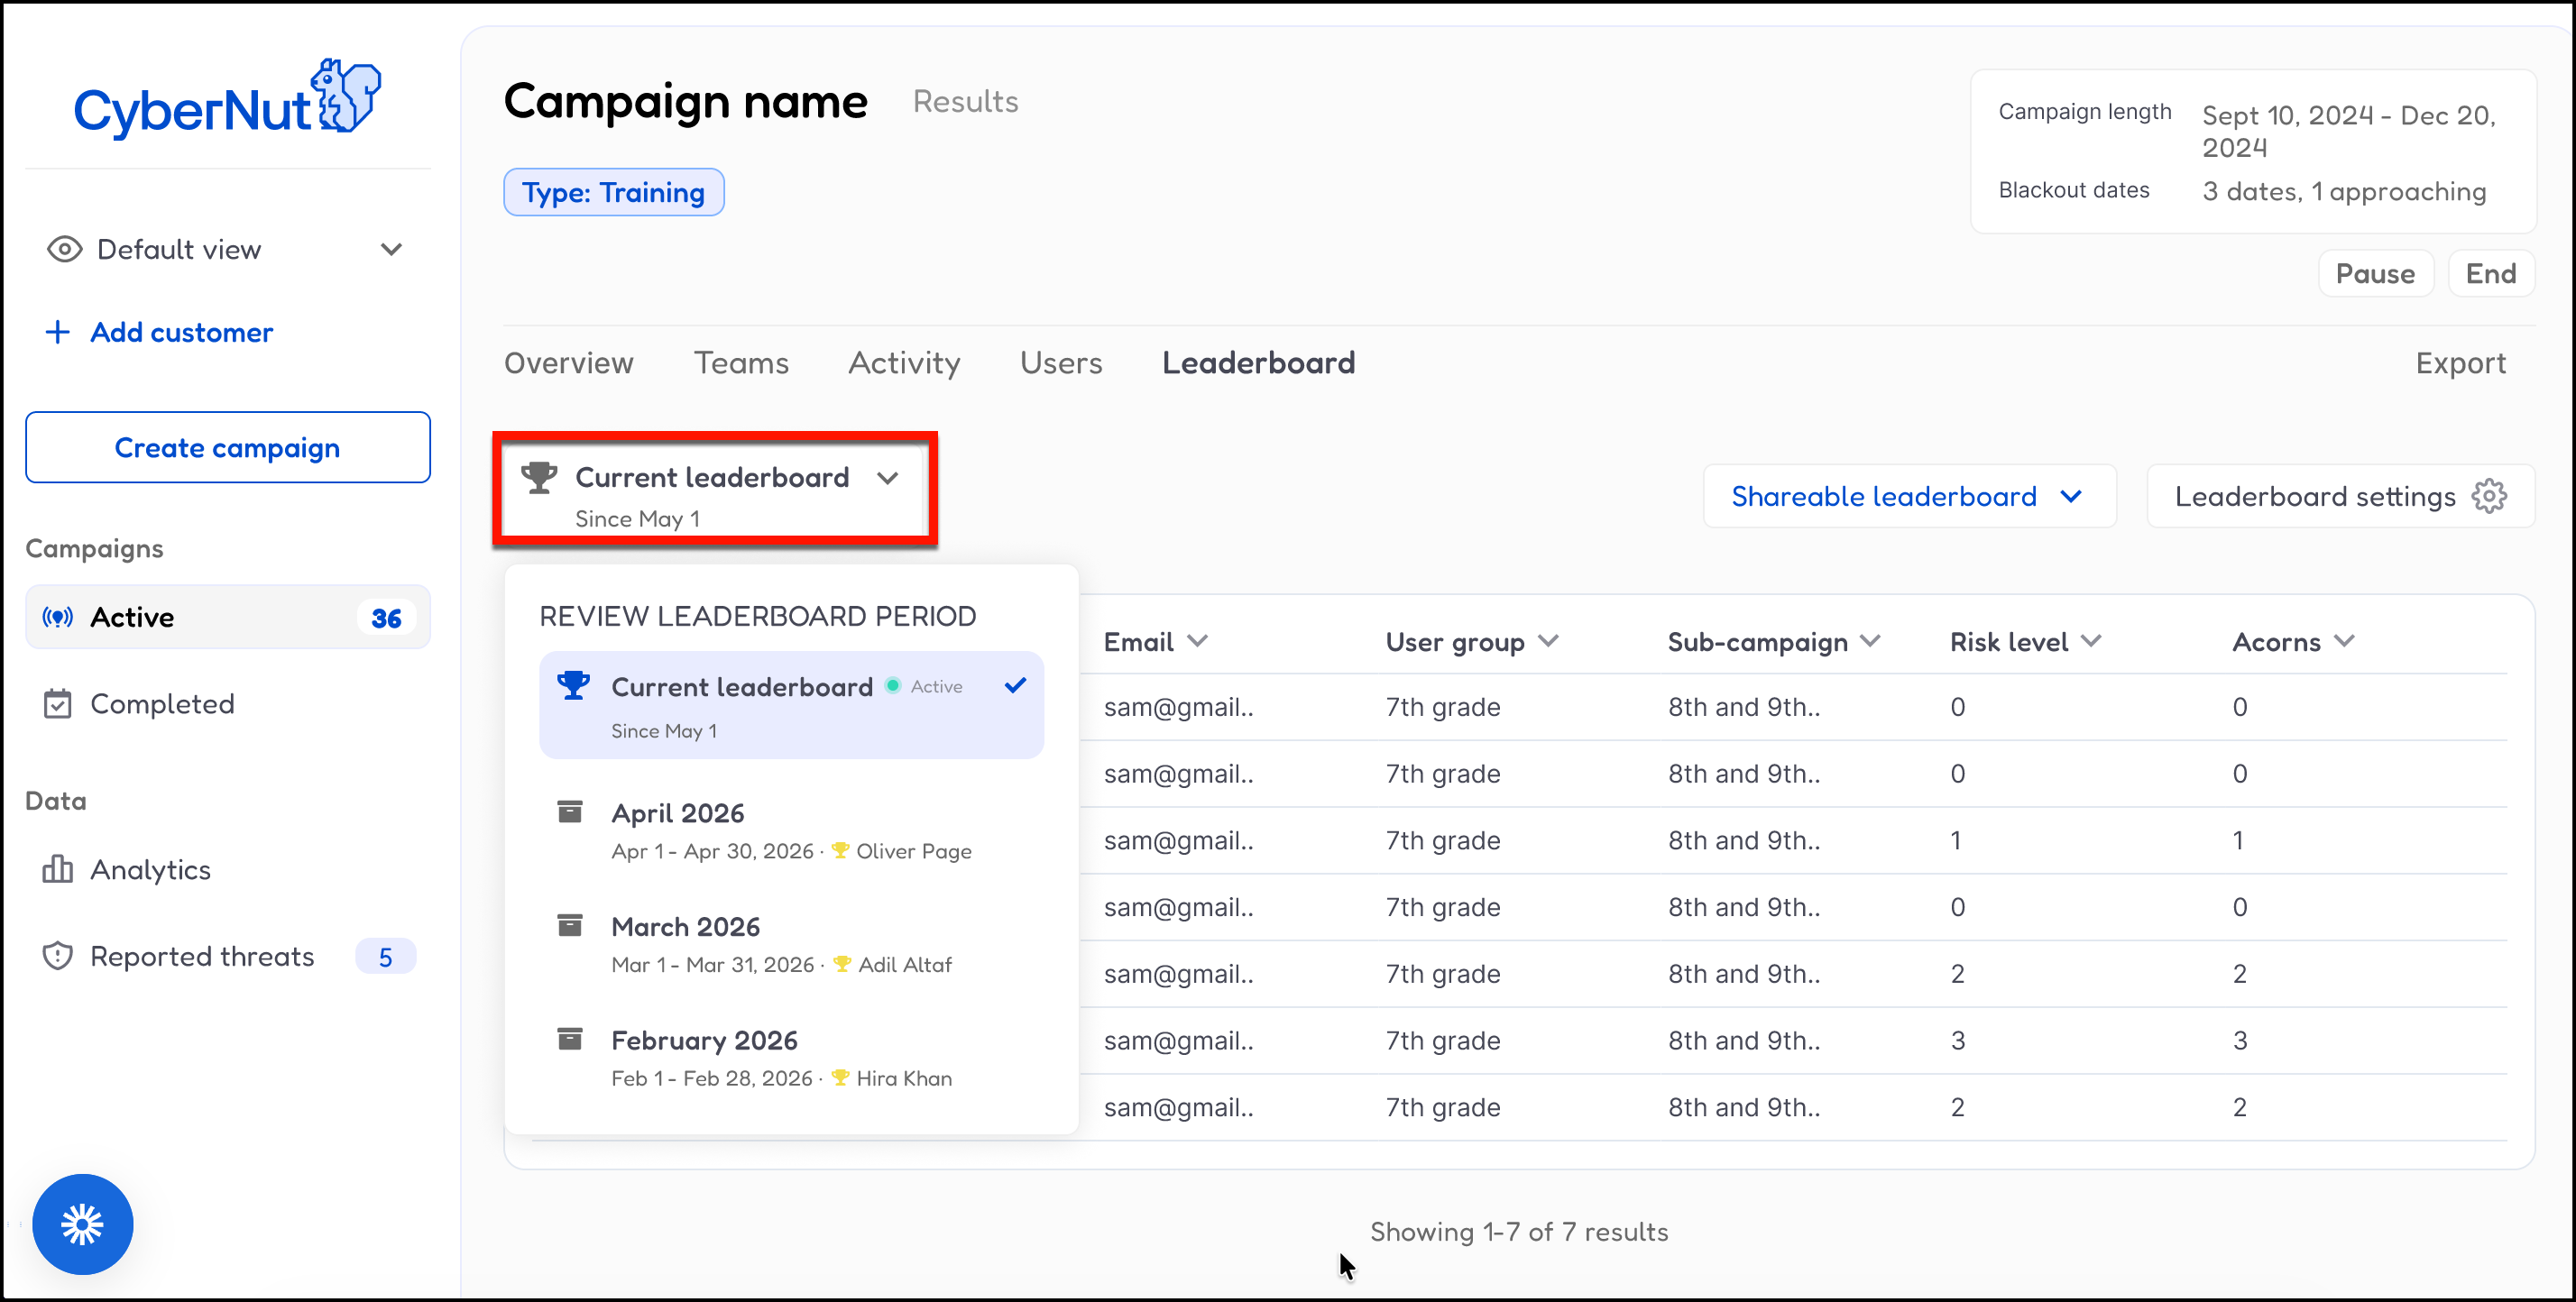Open the blue round help widget
Screen dimensions: 2576x1302
point(83,1224)
